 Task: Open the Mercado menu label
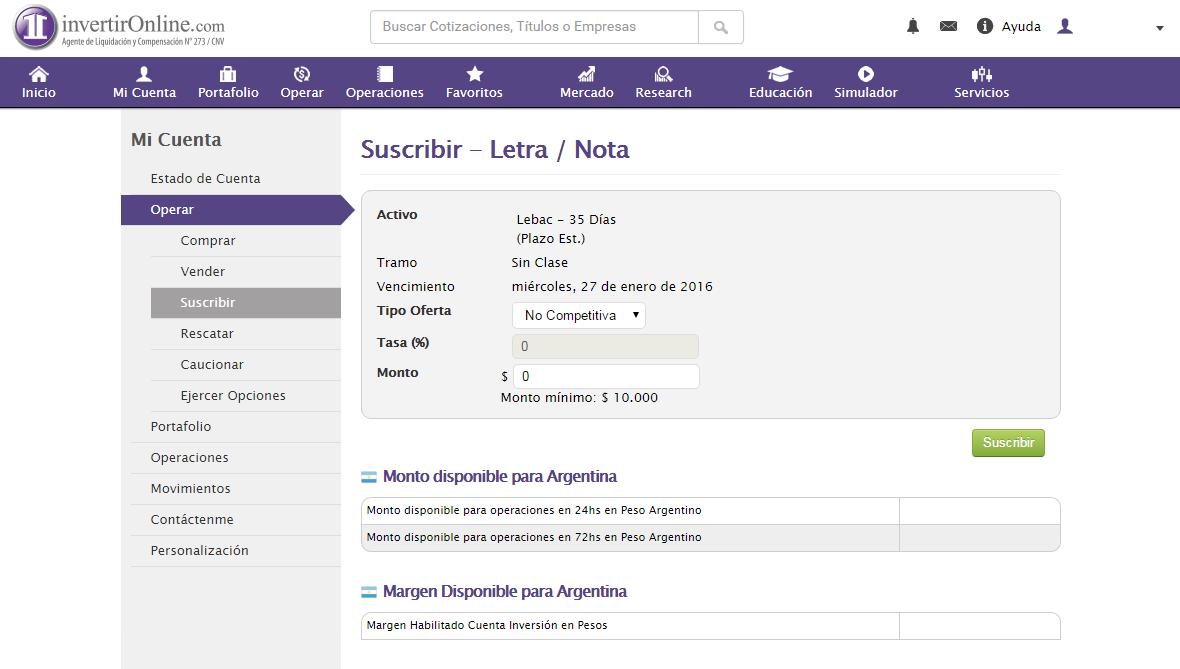coord(587,93)
